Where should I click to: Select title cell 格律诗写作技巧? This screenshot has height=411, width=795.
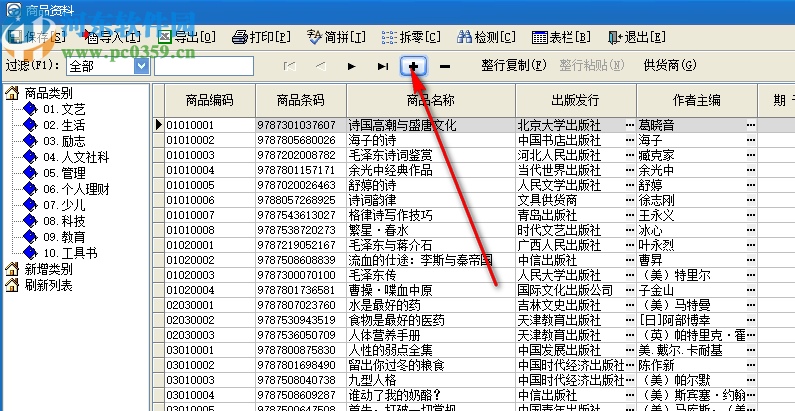coord(431,215)
